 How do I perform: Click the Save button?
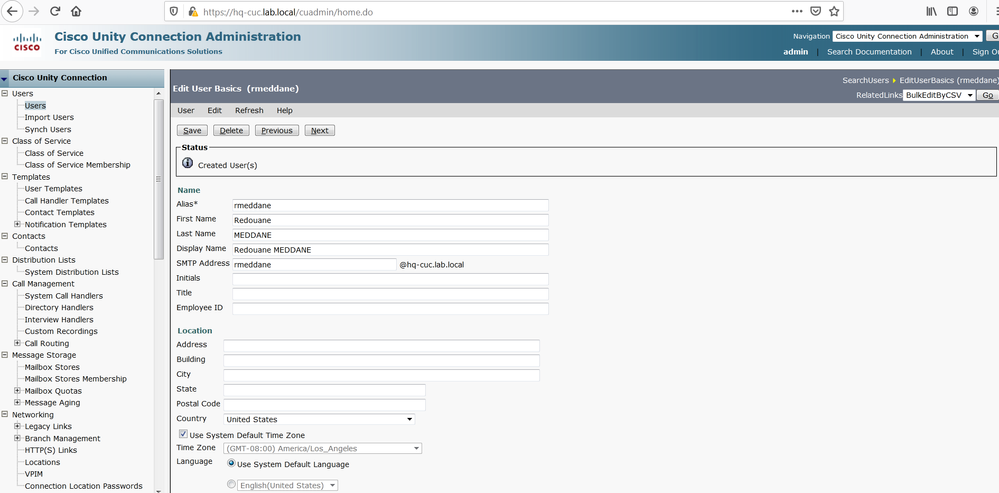tap(192, 131)
